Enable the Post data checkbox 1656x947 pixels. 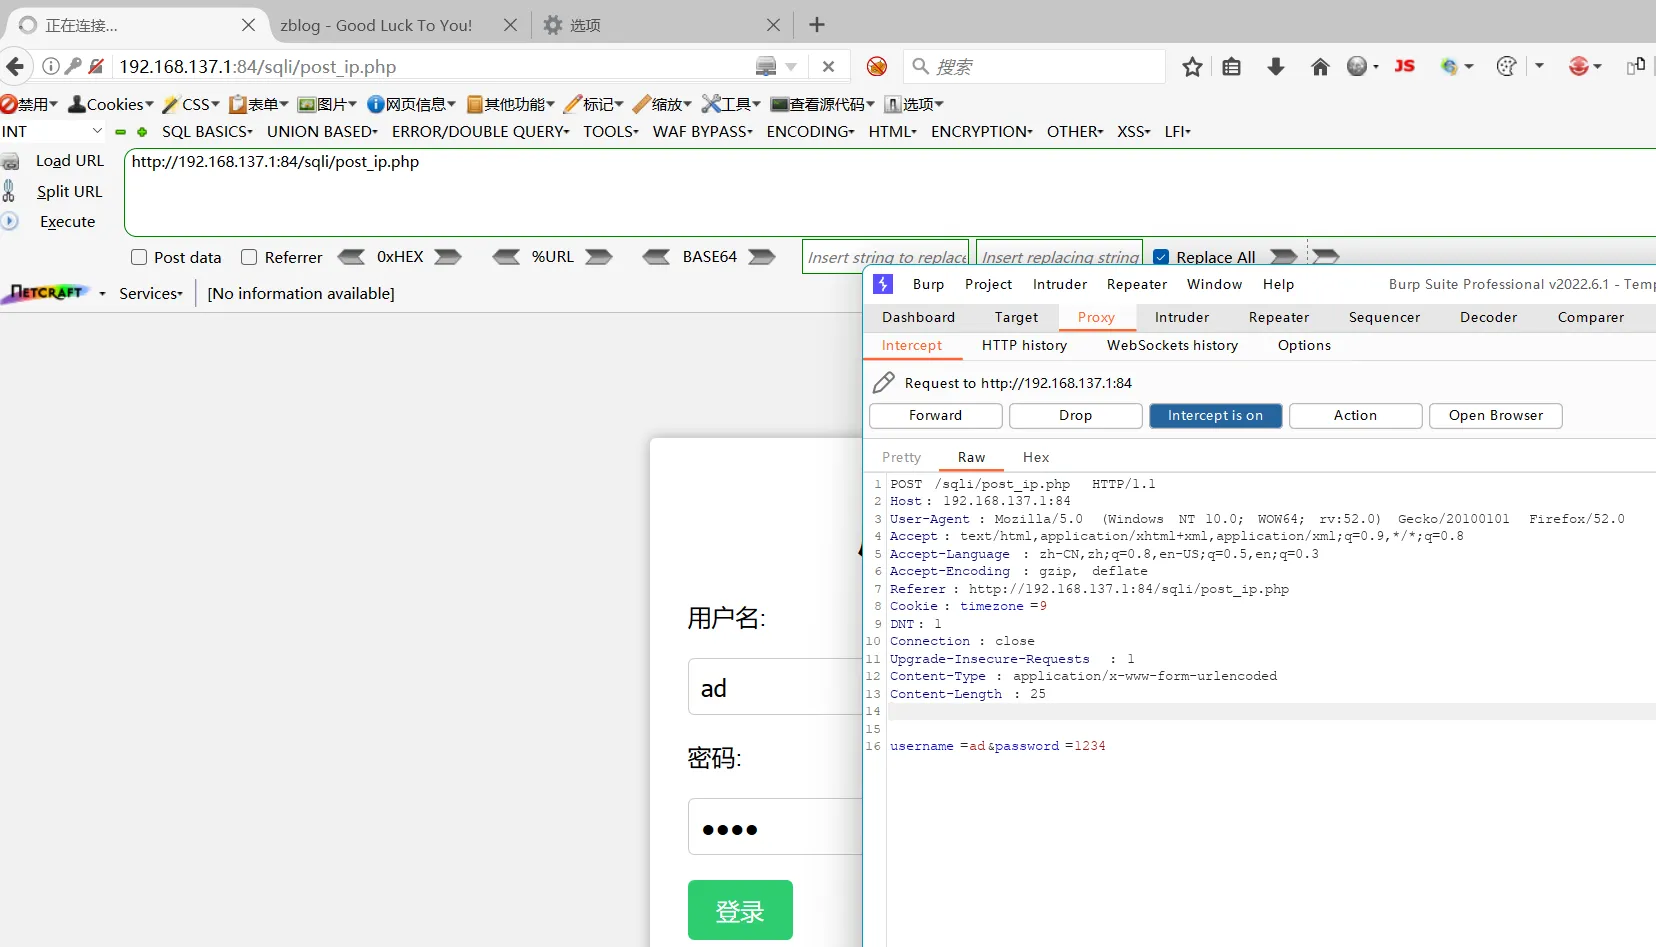(139, 257)
